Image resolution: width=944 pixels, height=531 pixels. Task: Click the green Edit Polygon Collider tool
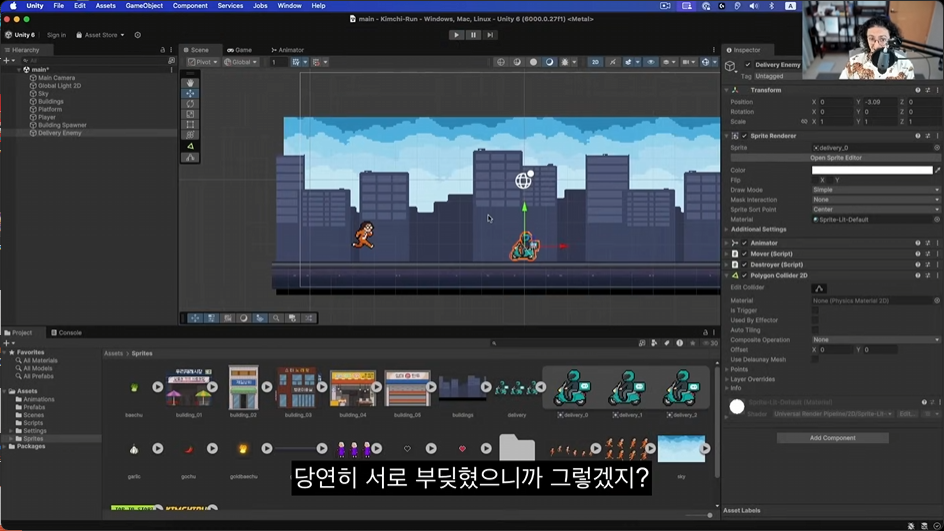coord(190,146)
